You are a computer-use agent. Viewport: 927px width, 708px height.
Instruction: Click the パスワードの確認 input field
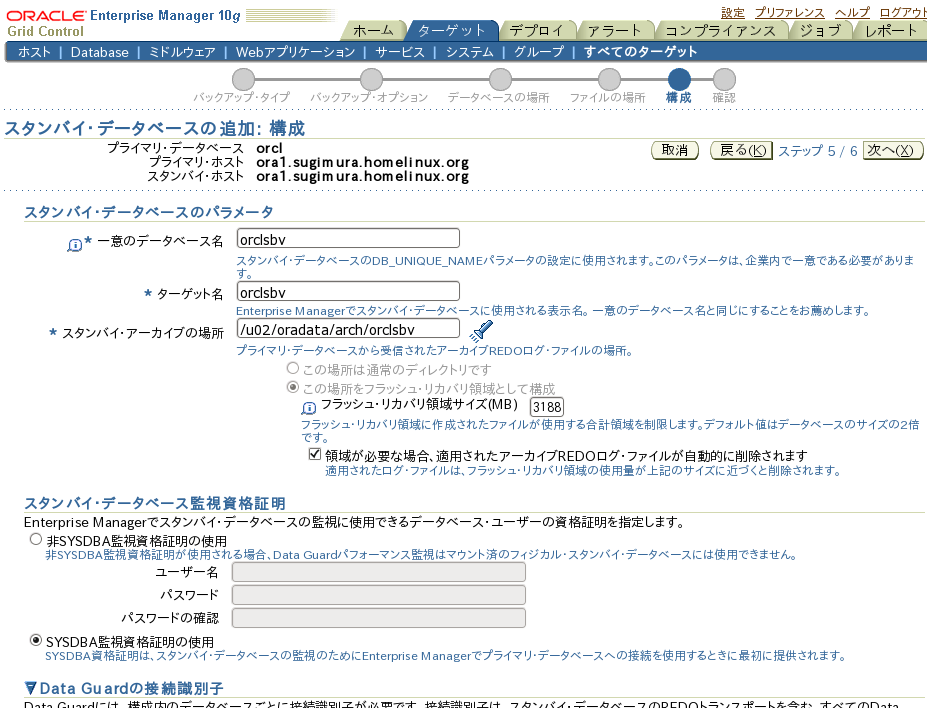point(379,618)
